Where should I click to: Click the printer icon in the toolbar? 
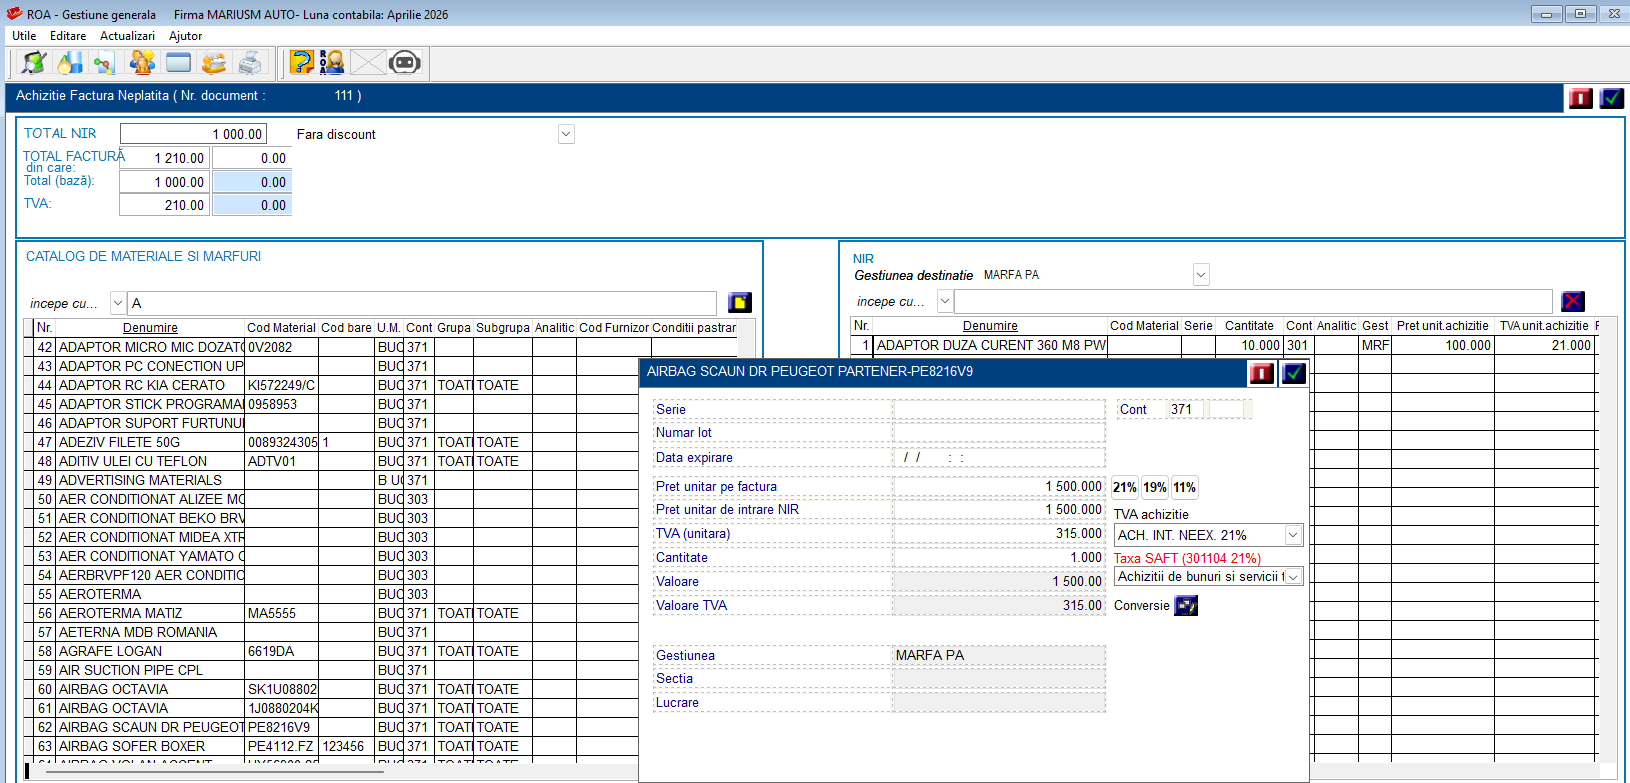tap(250, 63)
